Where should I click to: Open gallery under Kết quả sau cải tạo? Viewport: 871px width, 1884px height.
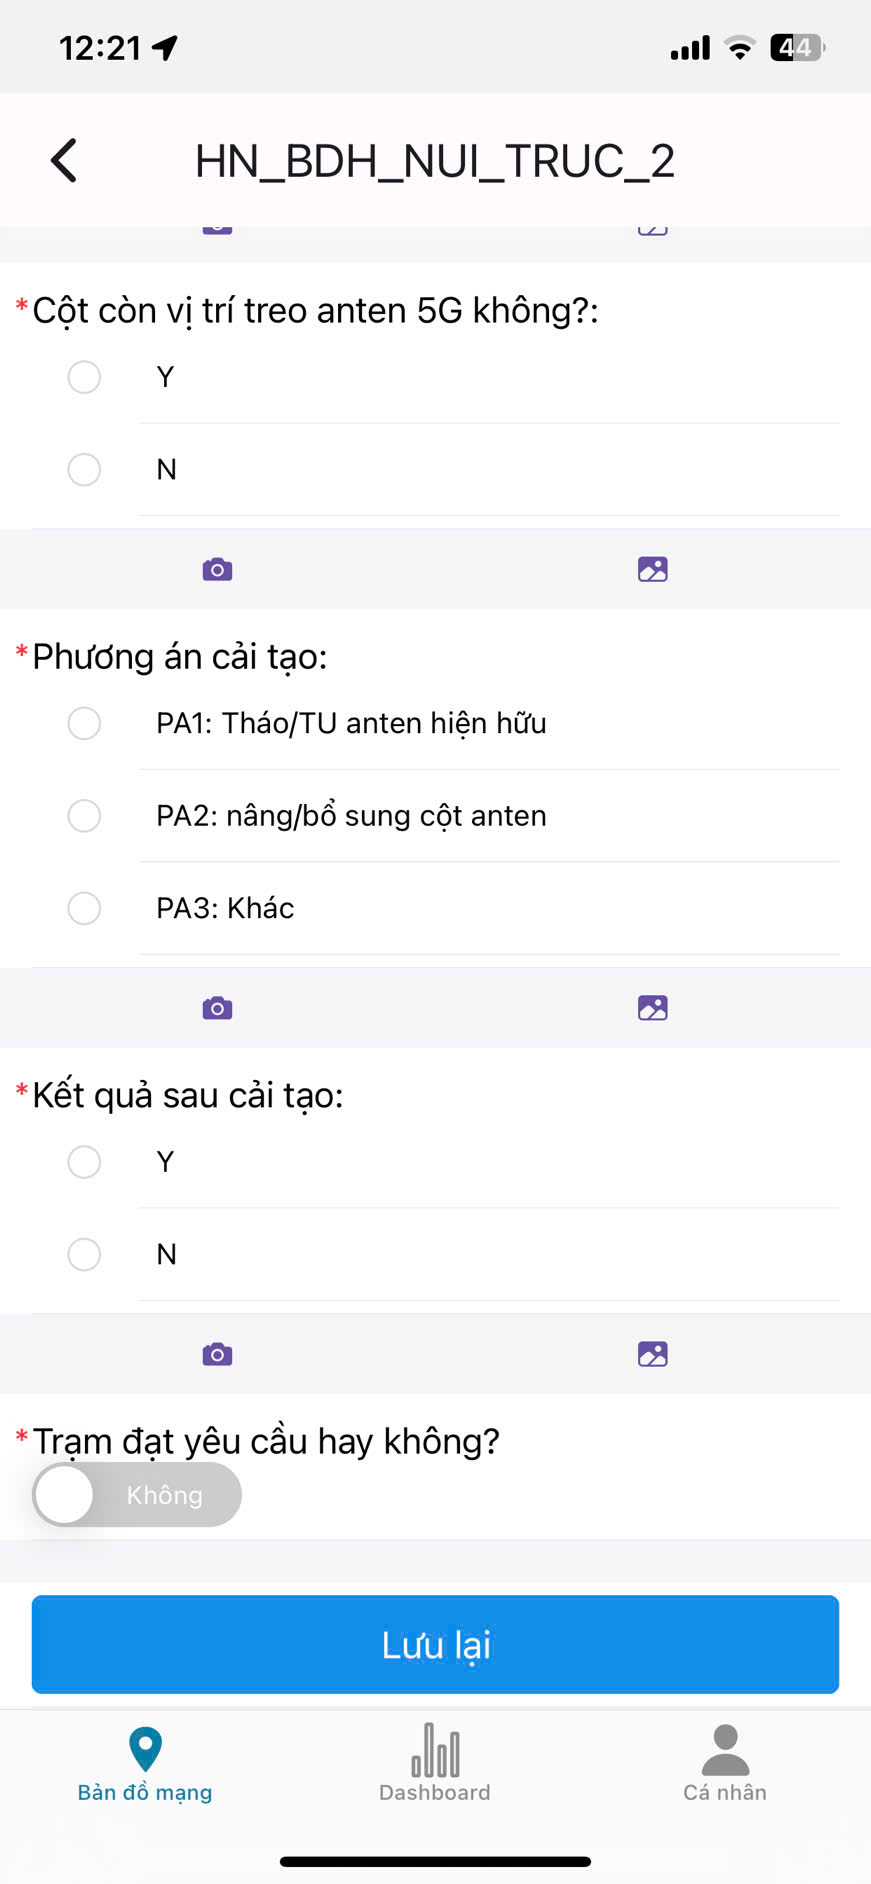coord(652,1354)
